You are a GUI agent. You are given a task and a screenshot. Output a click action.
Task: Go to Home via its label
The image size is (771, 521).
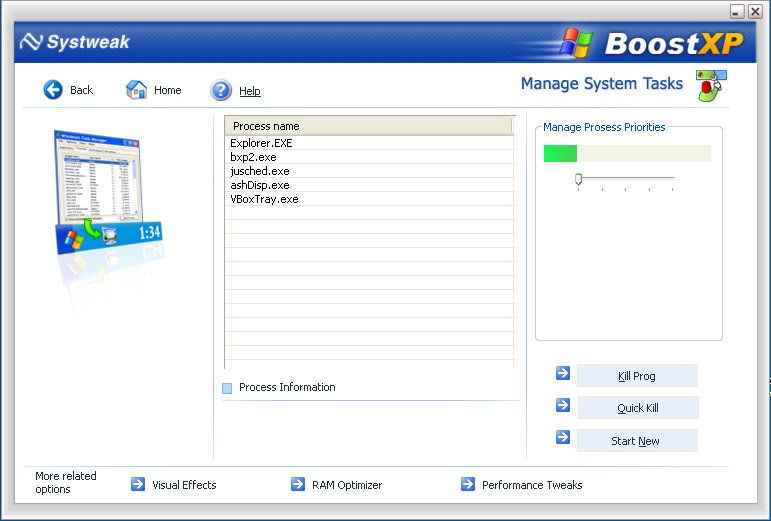point(168,90)
